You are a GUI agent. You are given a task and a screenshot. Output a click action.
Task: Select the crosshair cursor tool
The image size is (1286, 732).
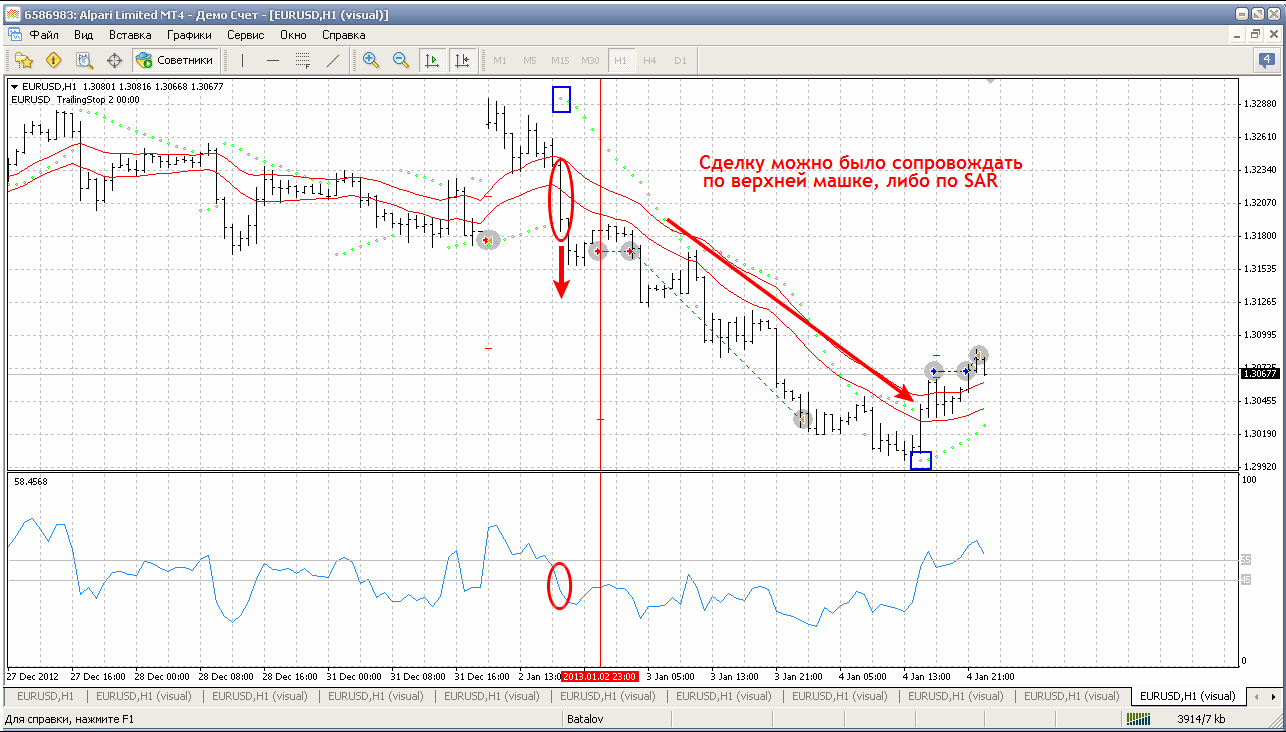click(114, 60)
